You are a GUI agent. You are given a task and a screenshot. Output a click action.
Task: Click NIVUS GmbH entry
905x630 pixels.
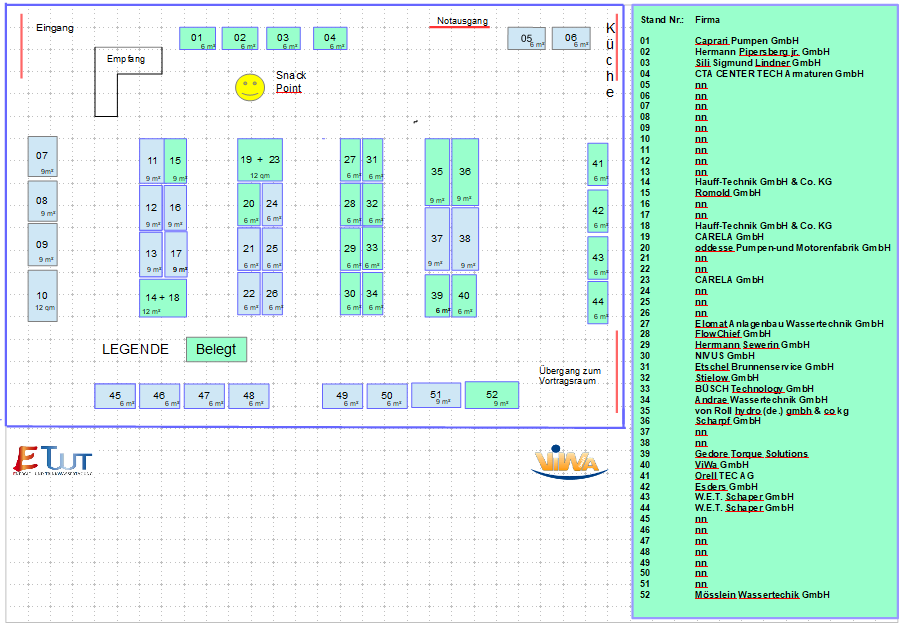724,356
